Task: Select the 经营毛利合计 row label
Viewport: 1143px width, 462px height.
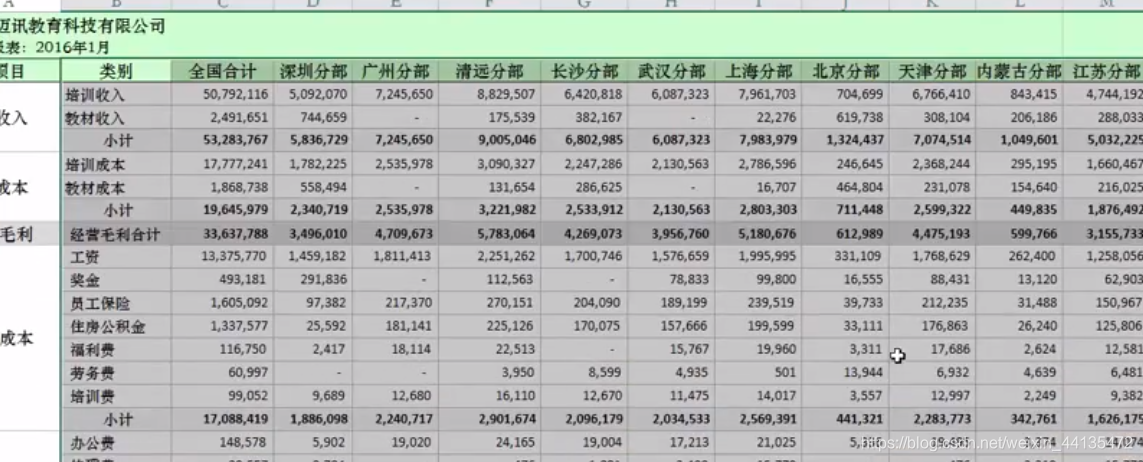Action: (x=117, y=235)
